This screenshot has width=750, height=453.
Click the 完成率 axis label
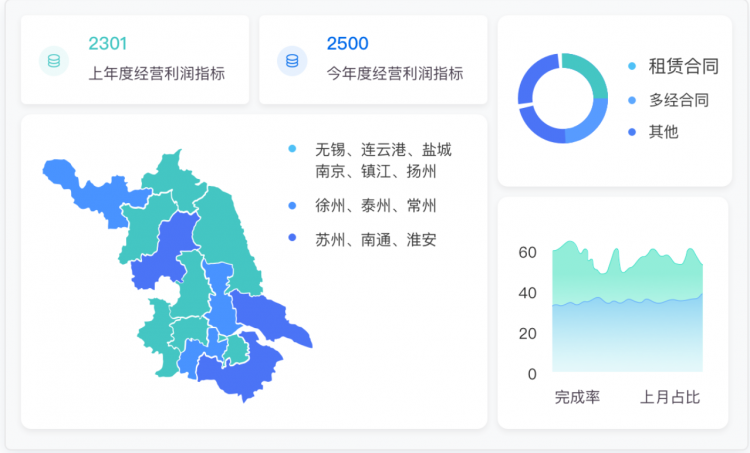577,397
